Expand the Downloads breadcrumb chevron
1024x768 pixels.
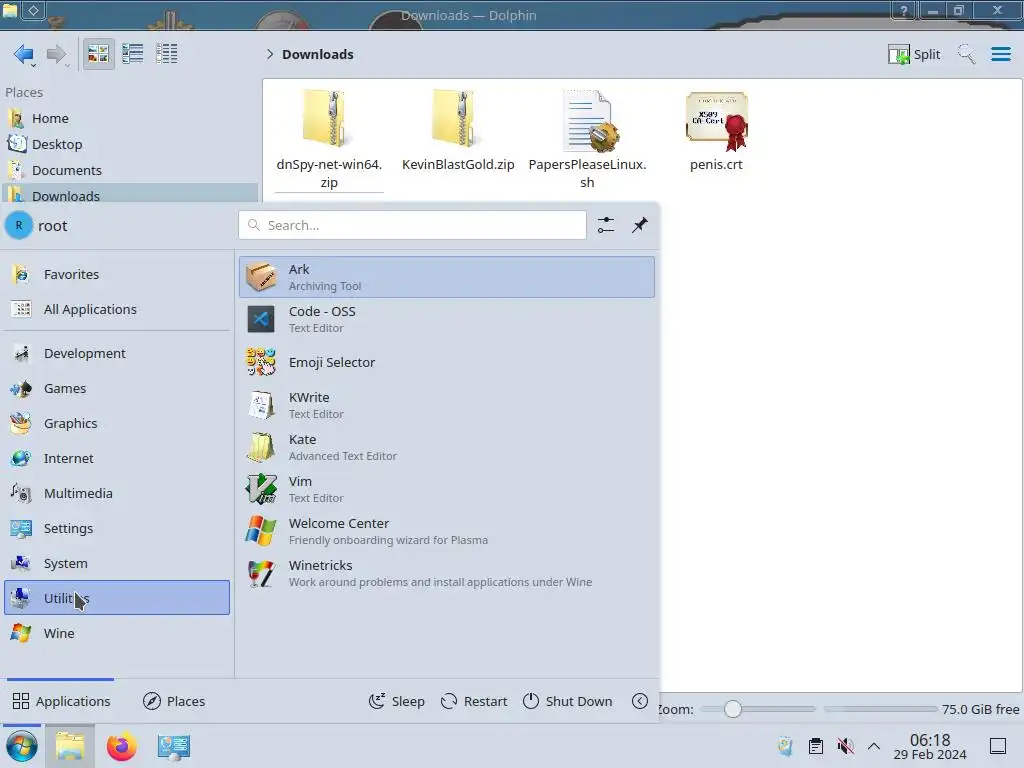tap(270, 54)
